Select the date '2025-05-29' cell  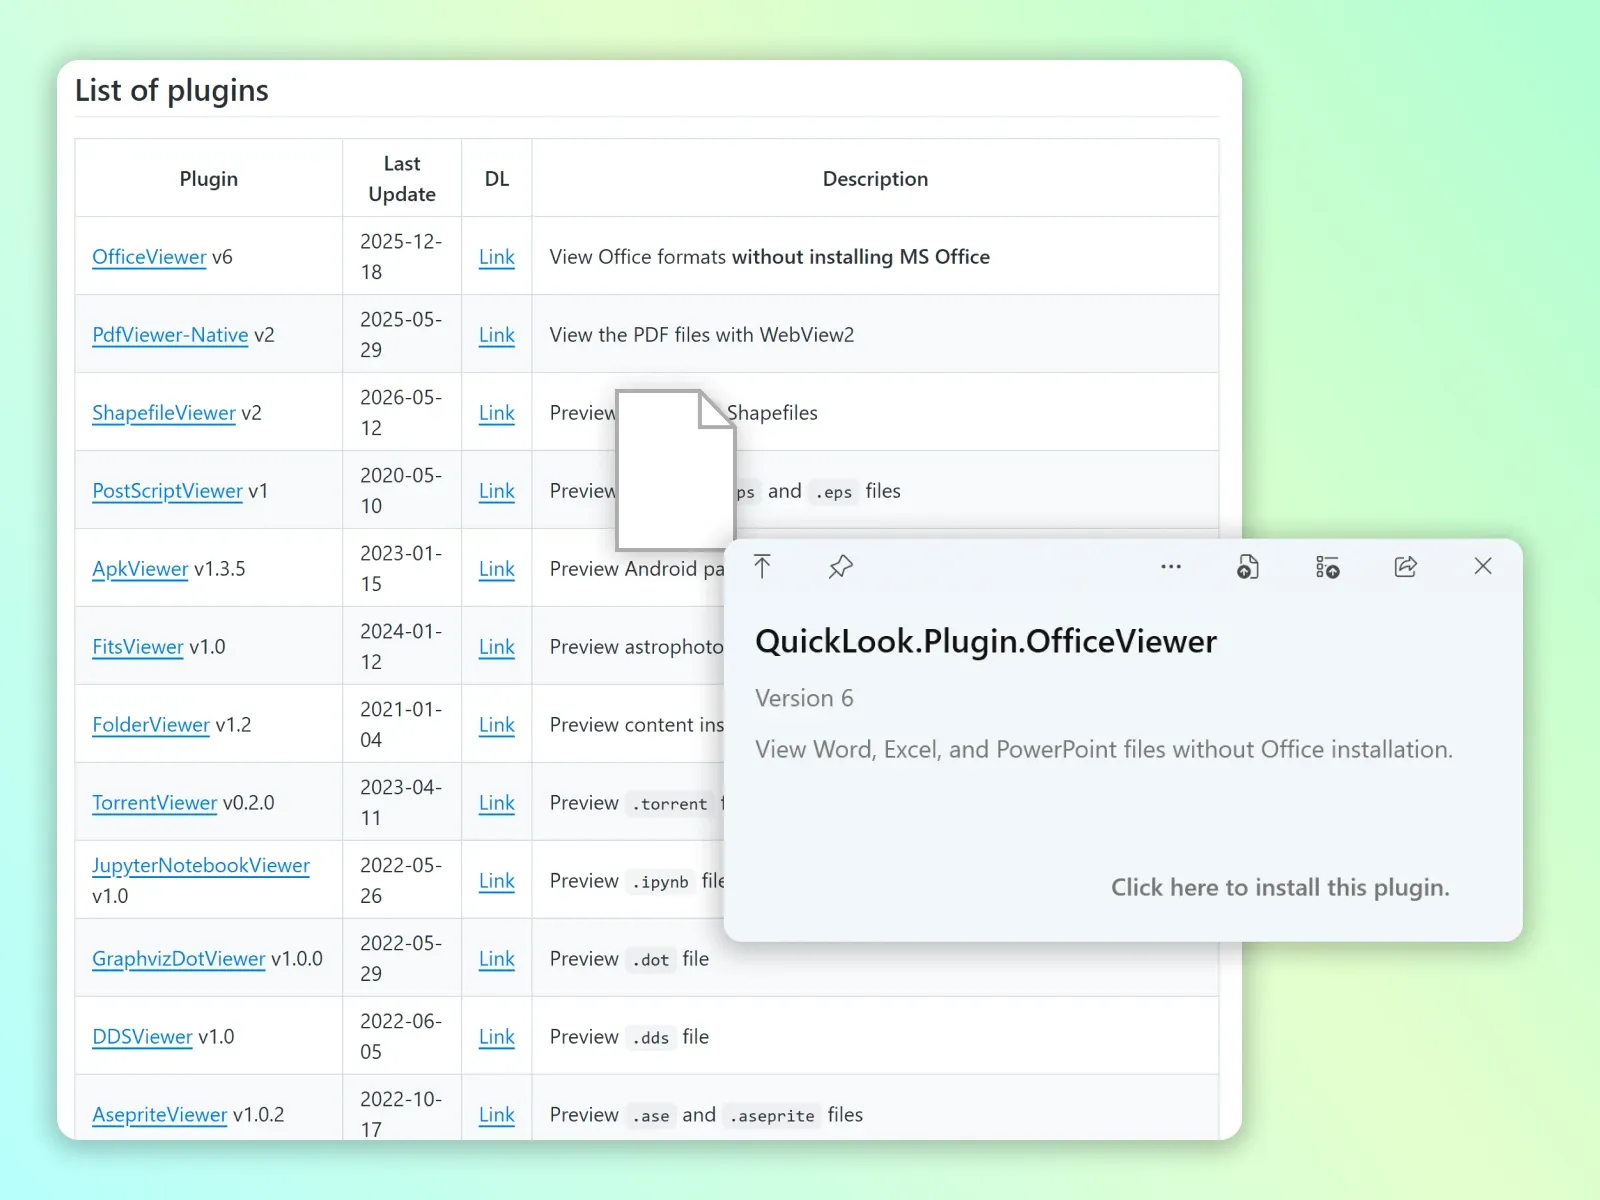click(x=401, y=335)
